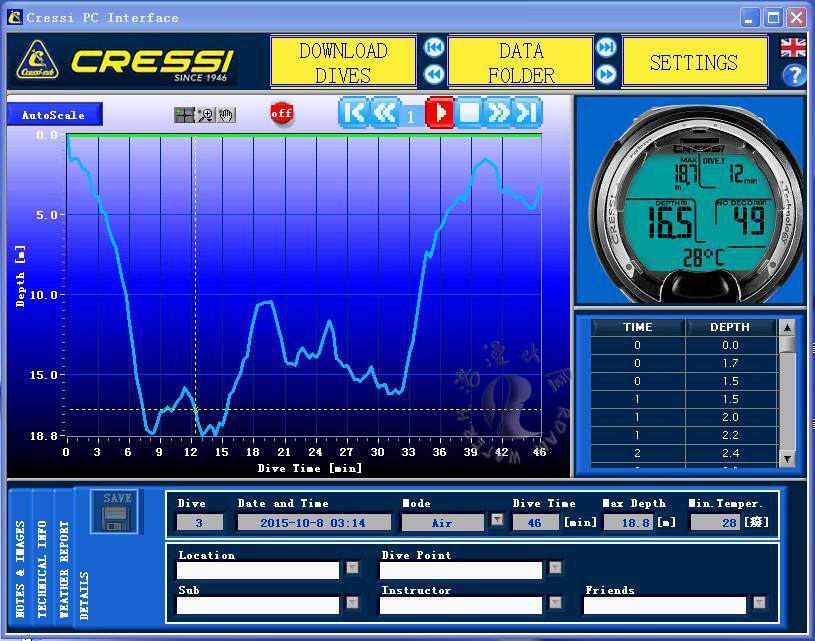Image resolution: width=815 pixels, height=641 pixels.
Task: Click the DEPTH column header
Action: (730, 327)
